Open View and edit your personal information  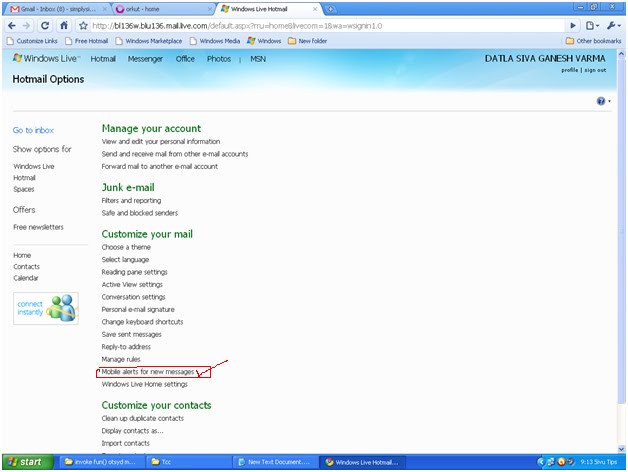pyautogui.click(x=161, y=141)
